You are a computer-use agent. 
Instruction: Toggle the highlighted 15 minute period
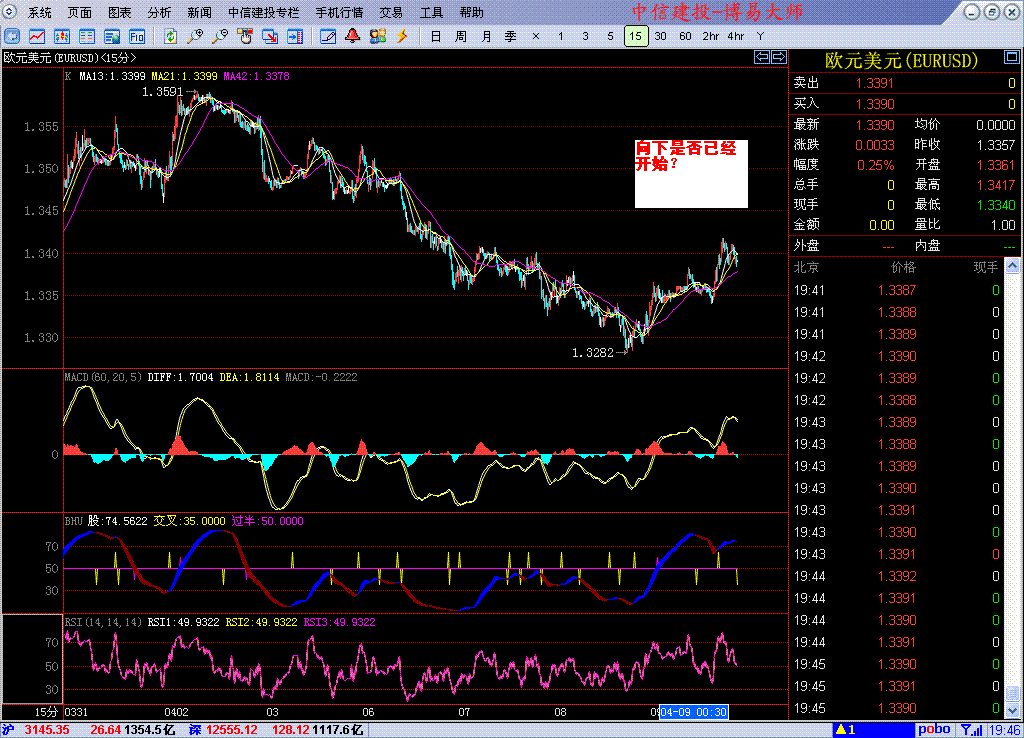tap(635, 37)
